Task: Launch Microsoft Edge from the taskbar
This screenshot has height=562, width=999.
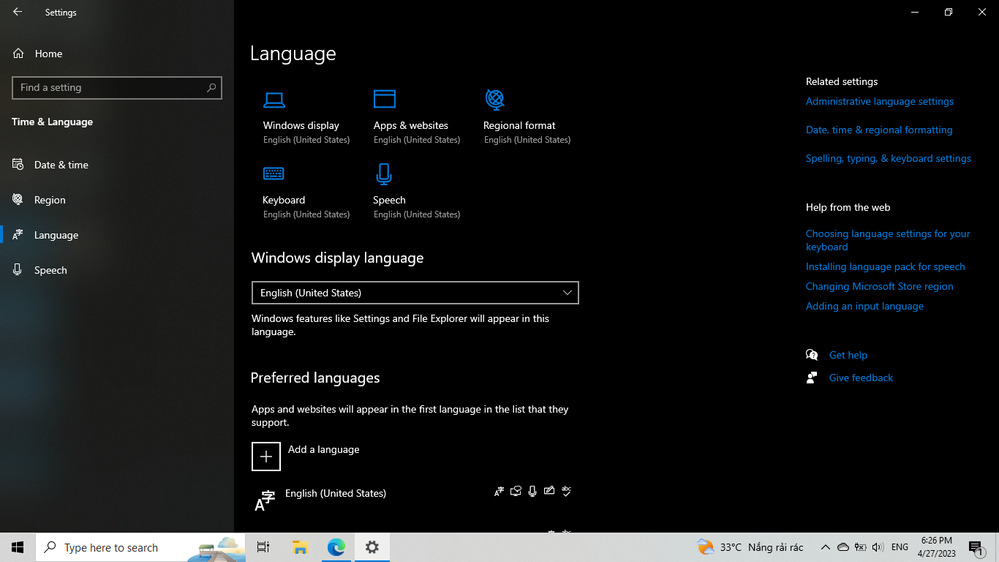Action: (x=336, y=547)
